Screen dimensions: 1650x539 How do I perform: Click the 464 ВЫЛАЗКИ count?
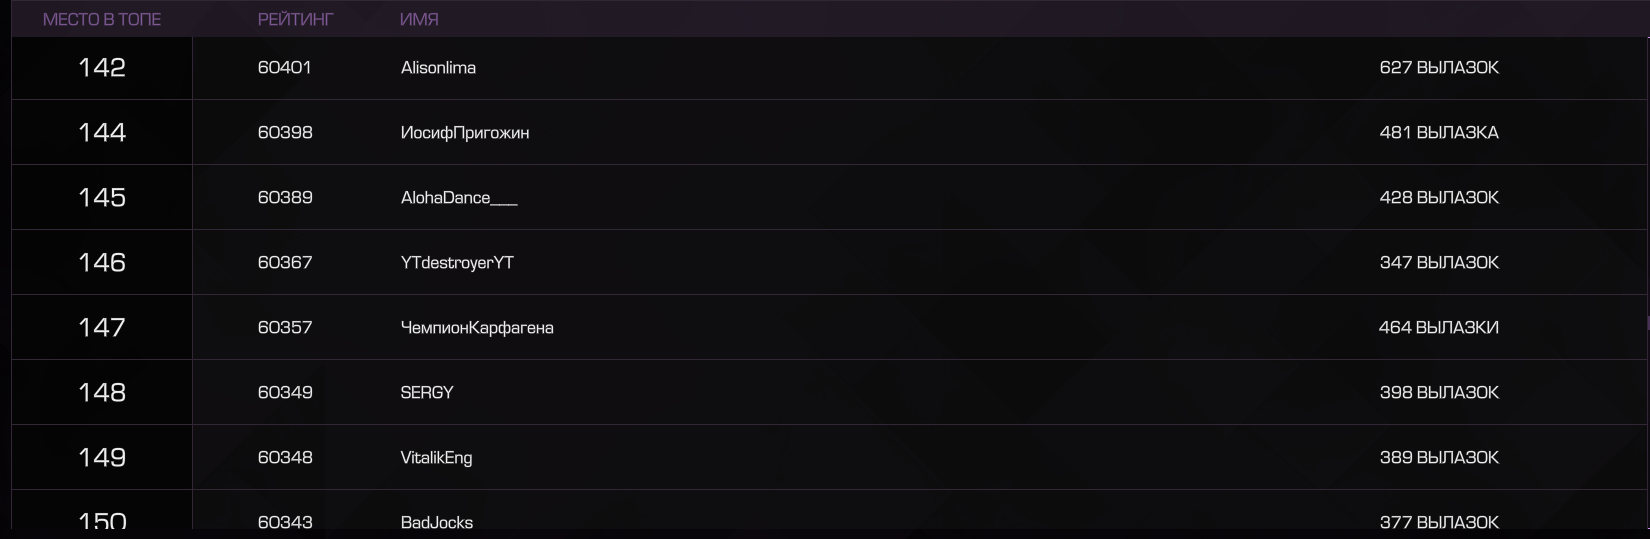point(1439,328)
